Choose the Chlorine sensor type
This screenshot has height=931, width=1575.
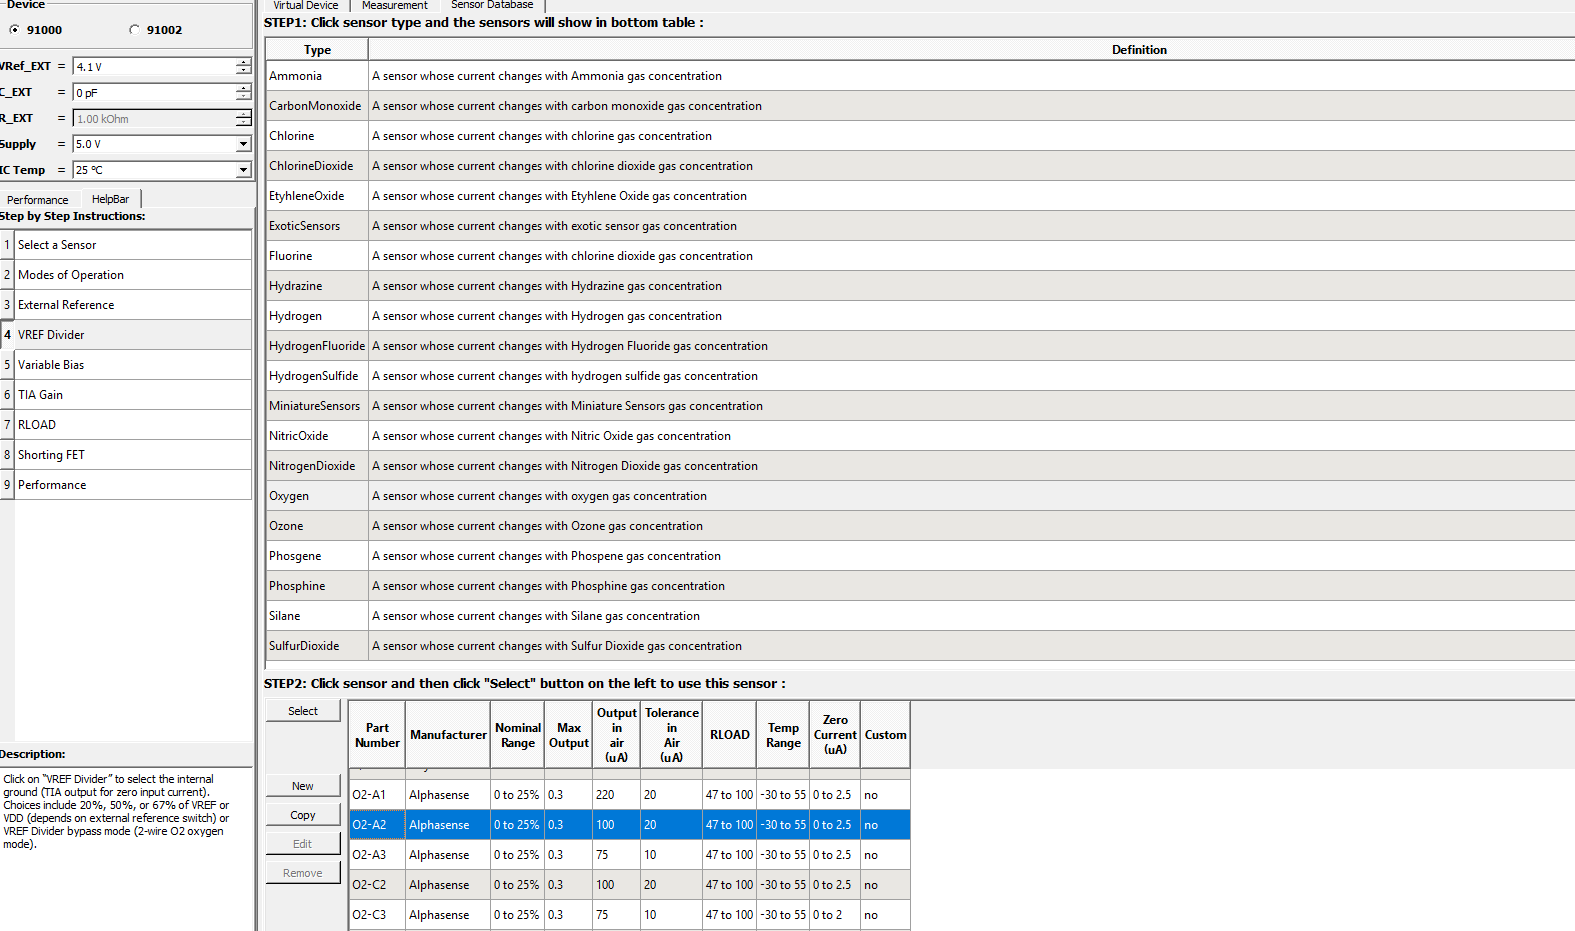[317, 136]
